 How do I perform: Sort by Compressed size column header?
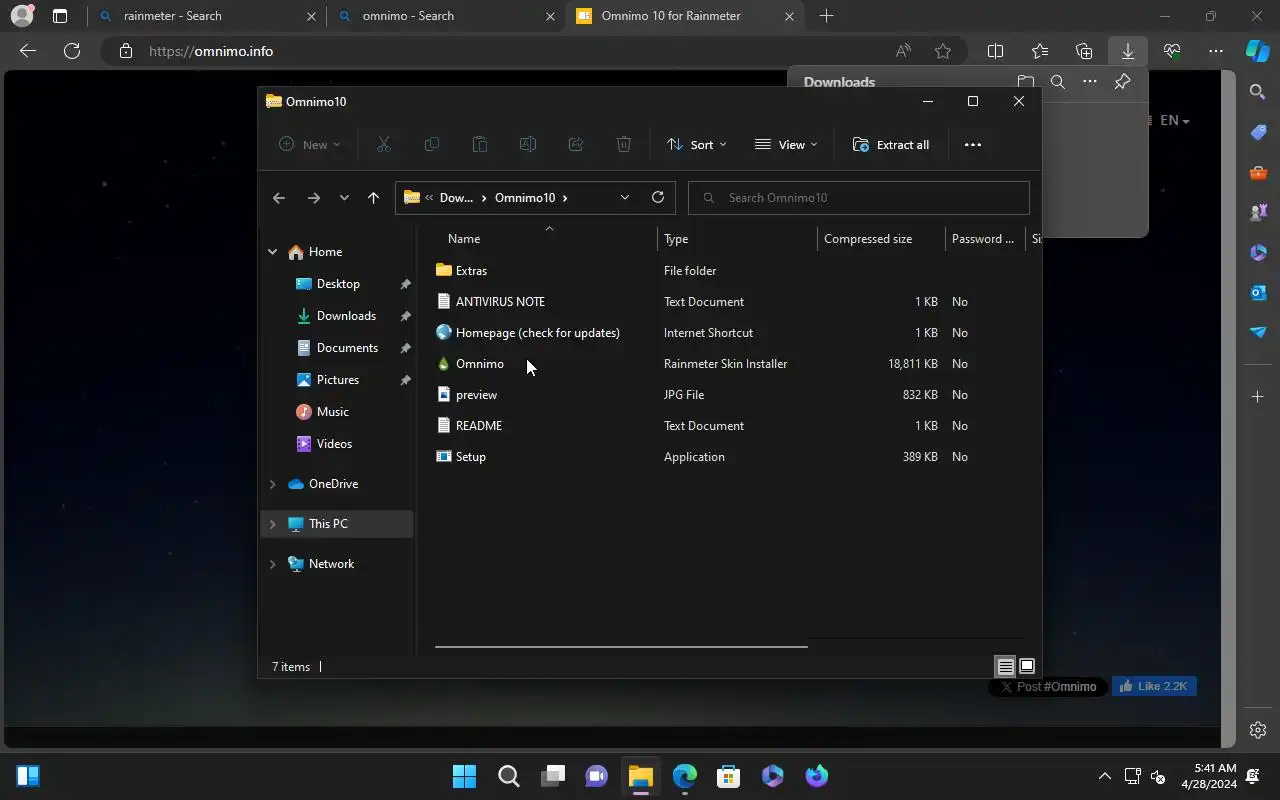(880, 239)
